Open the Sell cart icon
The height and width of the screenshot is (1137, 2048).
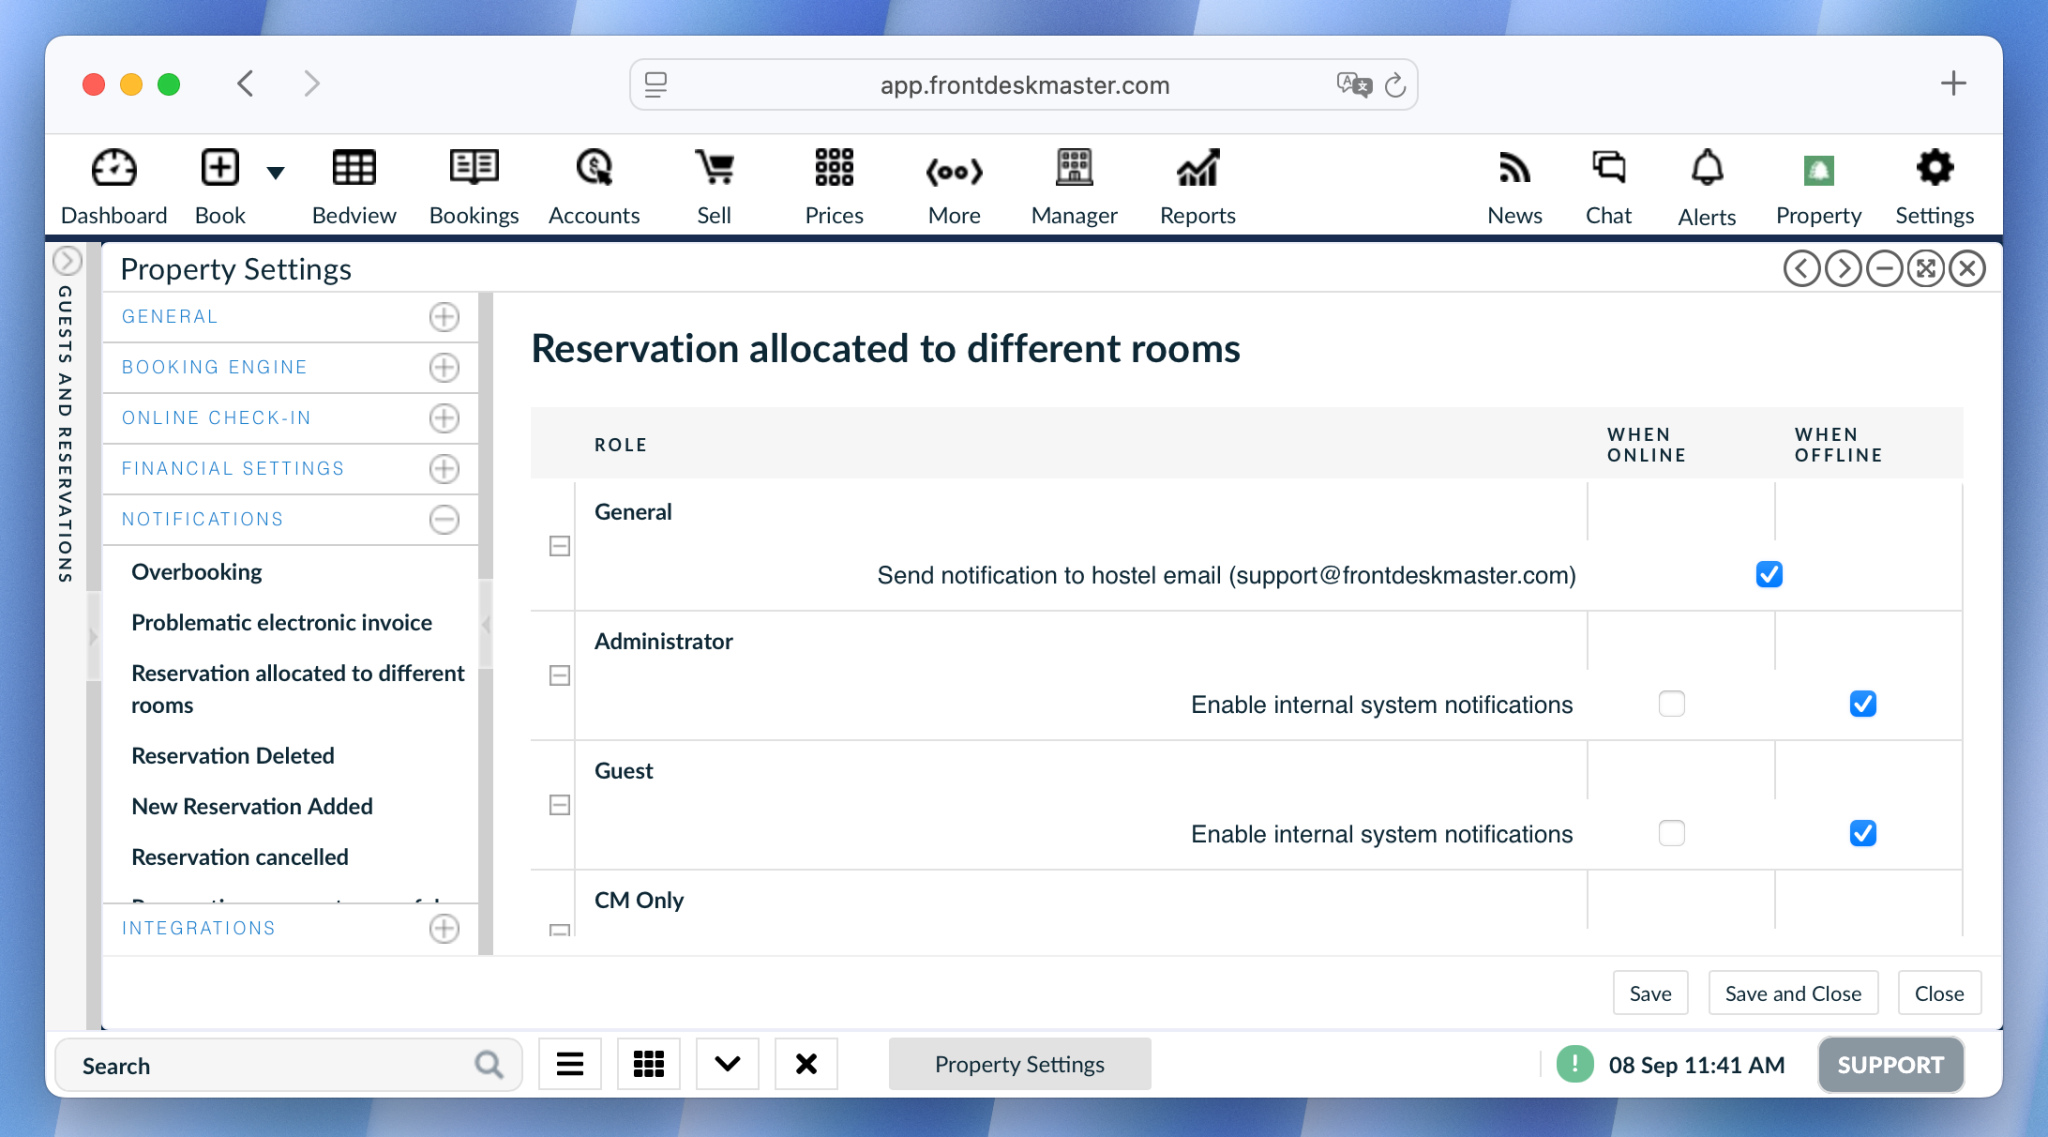click(713, 185)
